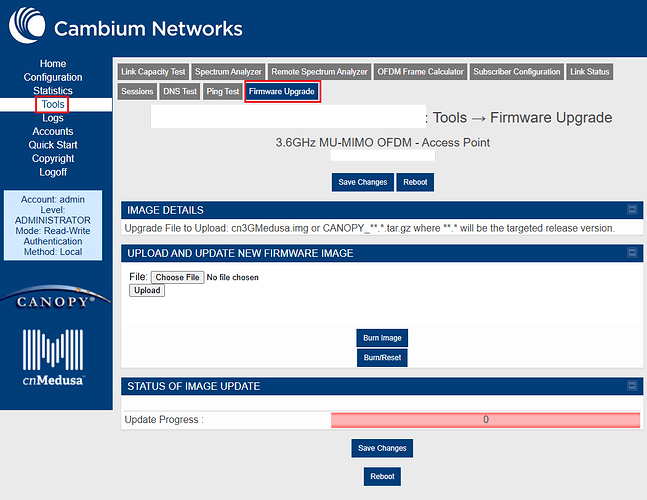This screenshot has height=500, width=647.
Task: Switch to the Spectrum Analyzer tab
Action: click(229, 72)
